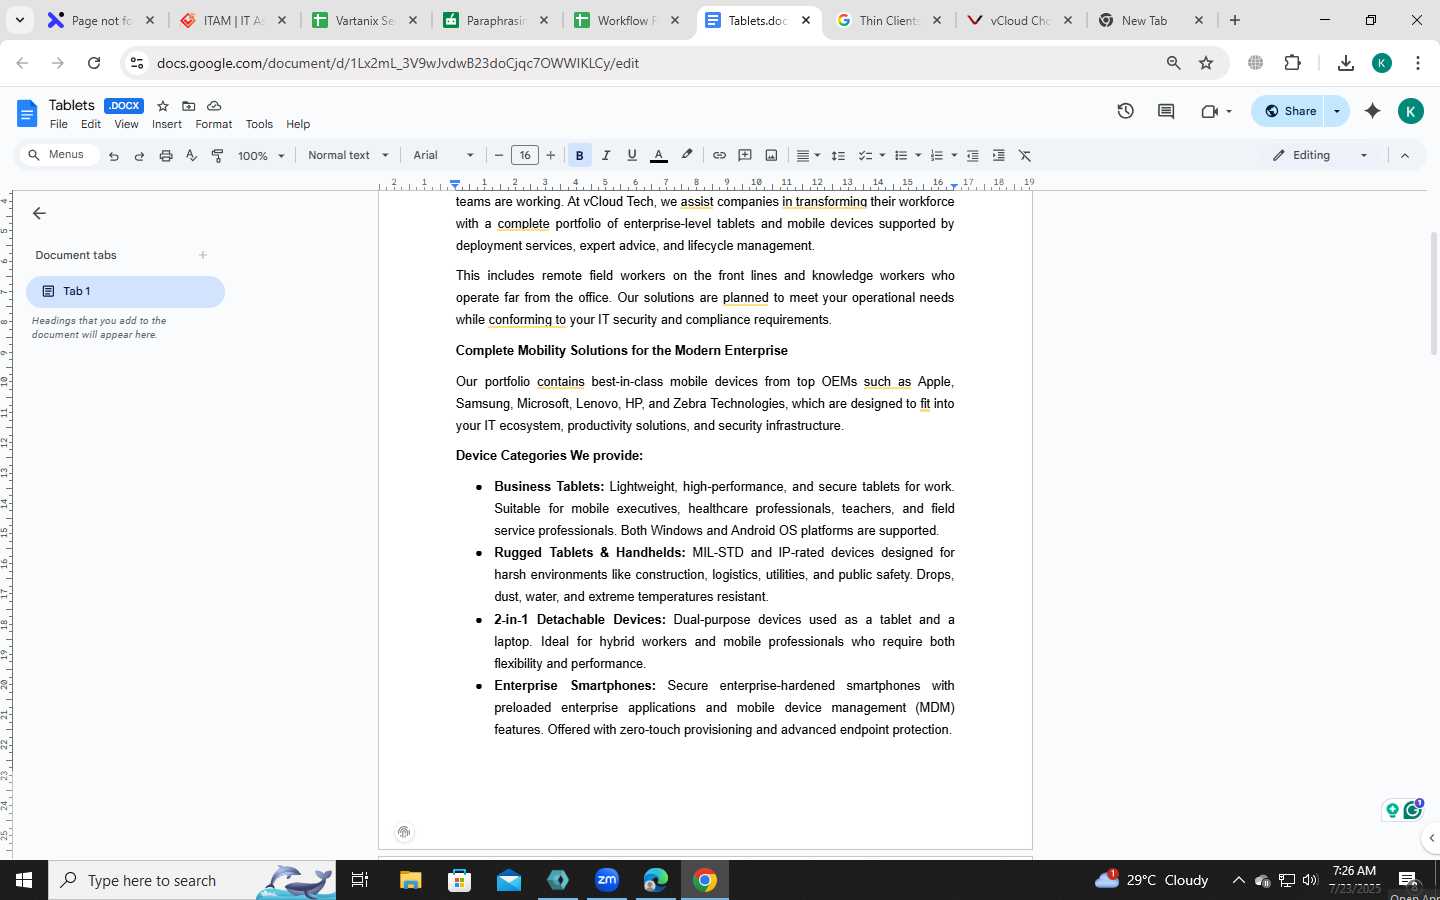Switch to Workflow browser tab

pyautogui.click(x=626, y=20)
